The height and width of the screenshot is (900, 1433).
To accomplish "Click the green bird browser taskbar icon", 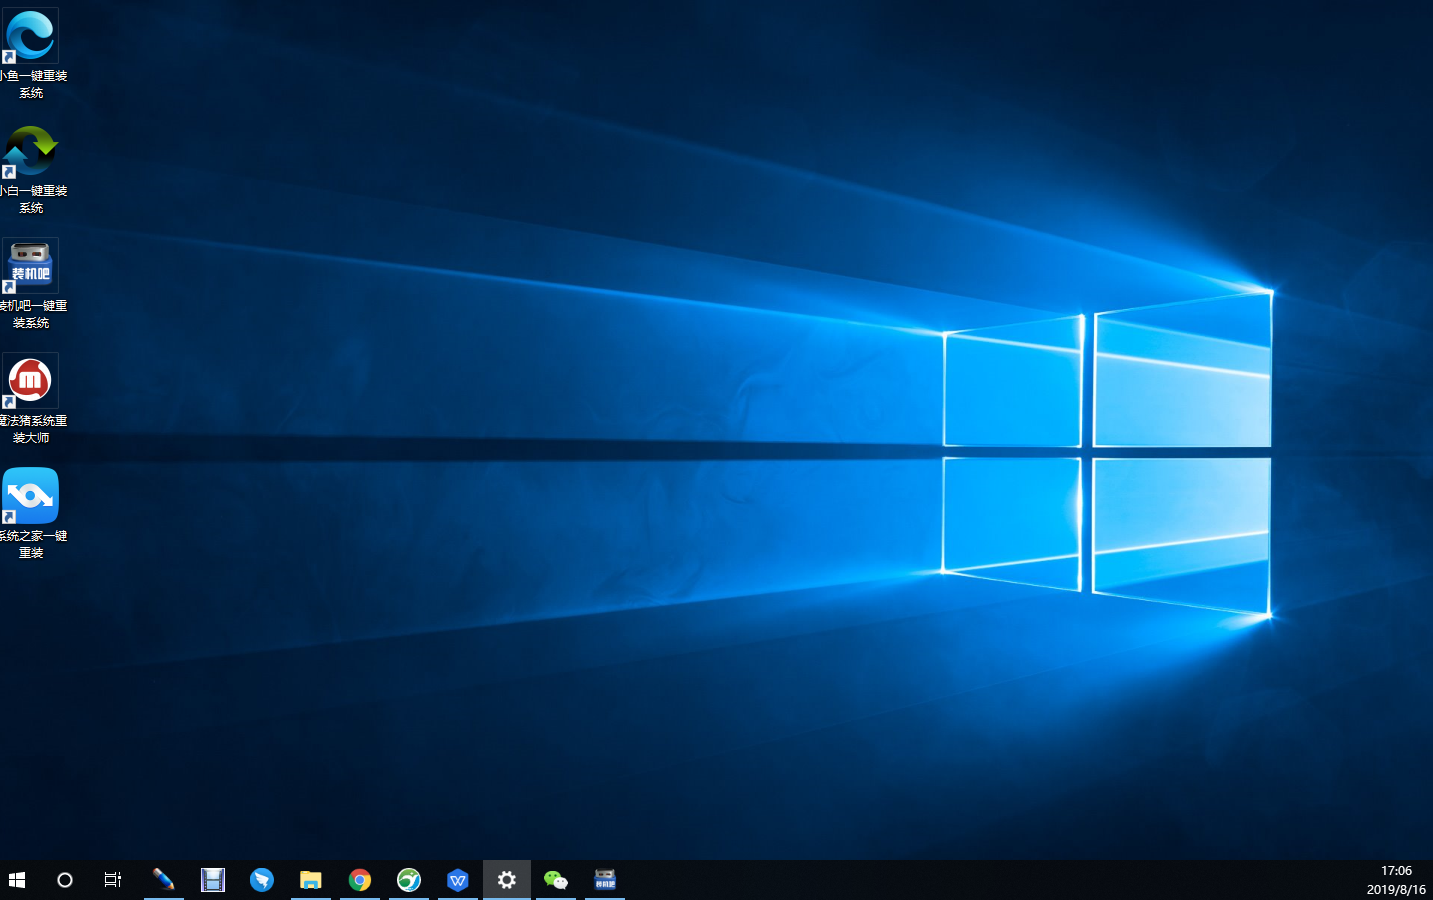I will click(x=409, y=880).
